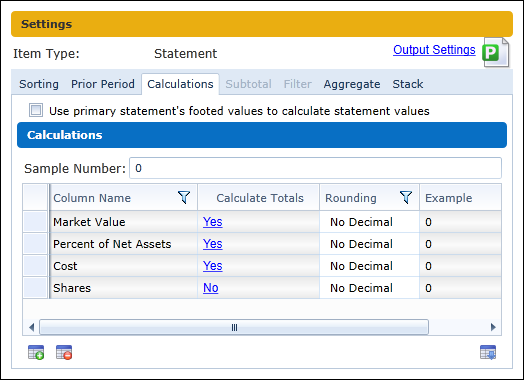This screenshot has width=524, height=380.
Task: Click the Shares column name cell
Action: click(124, 288)
